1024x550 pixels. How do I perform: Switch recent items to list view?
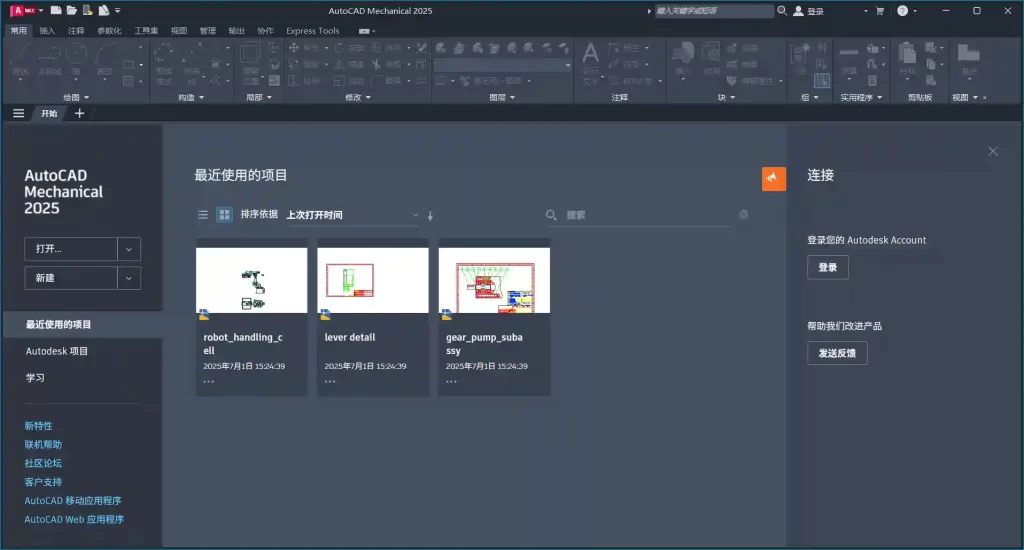203,215
